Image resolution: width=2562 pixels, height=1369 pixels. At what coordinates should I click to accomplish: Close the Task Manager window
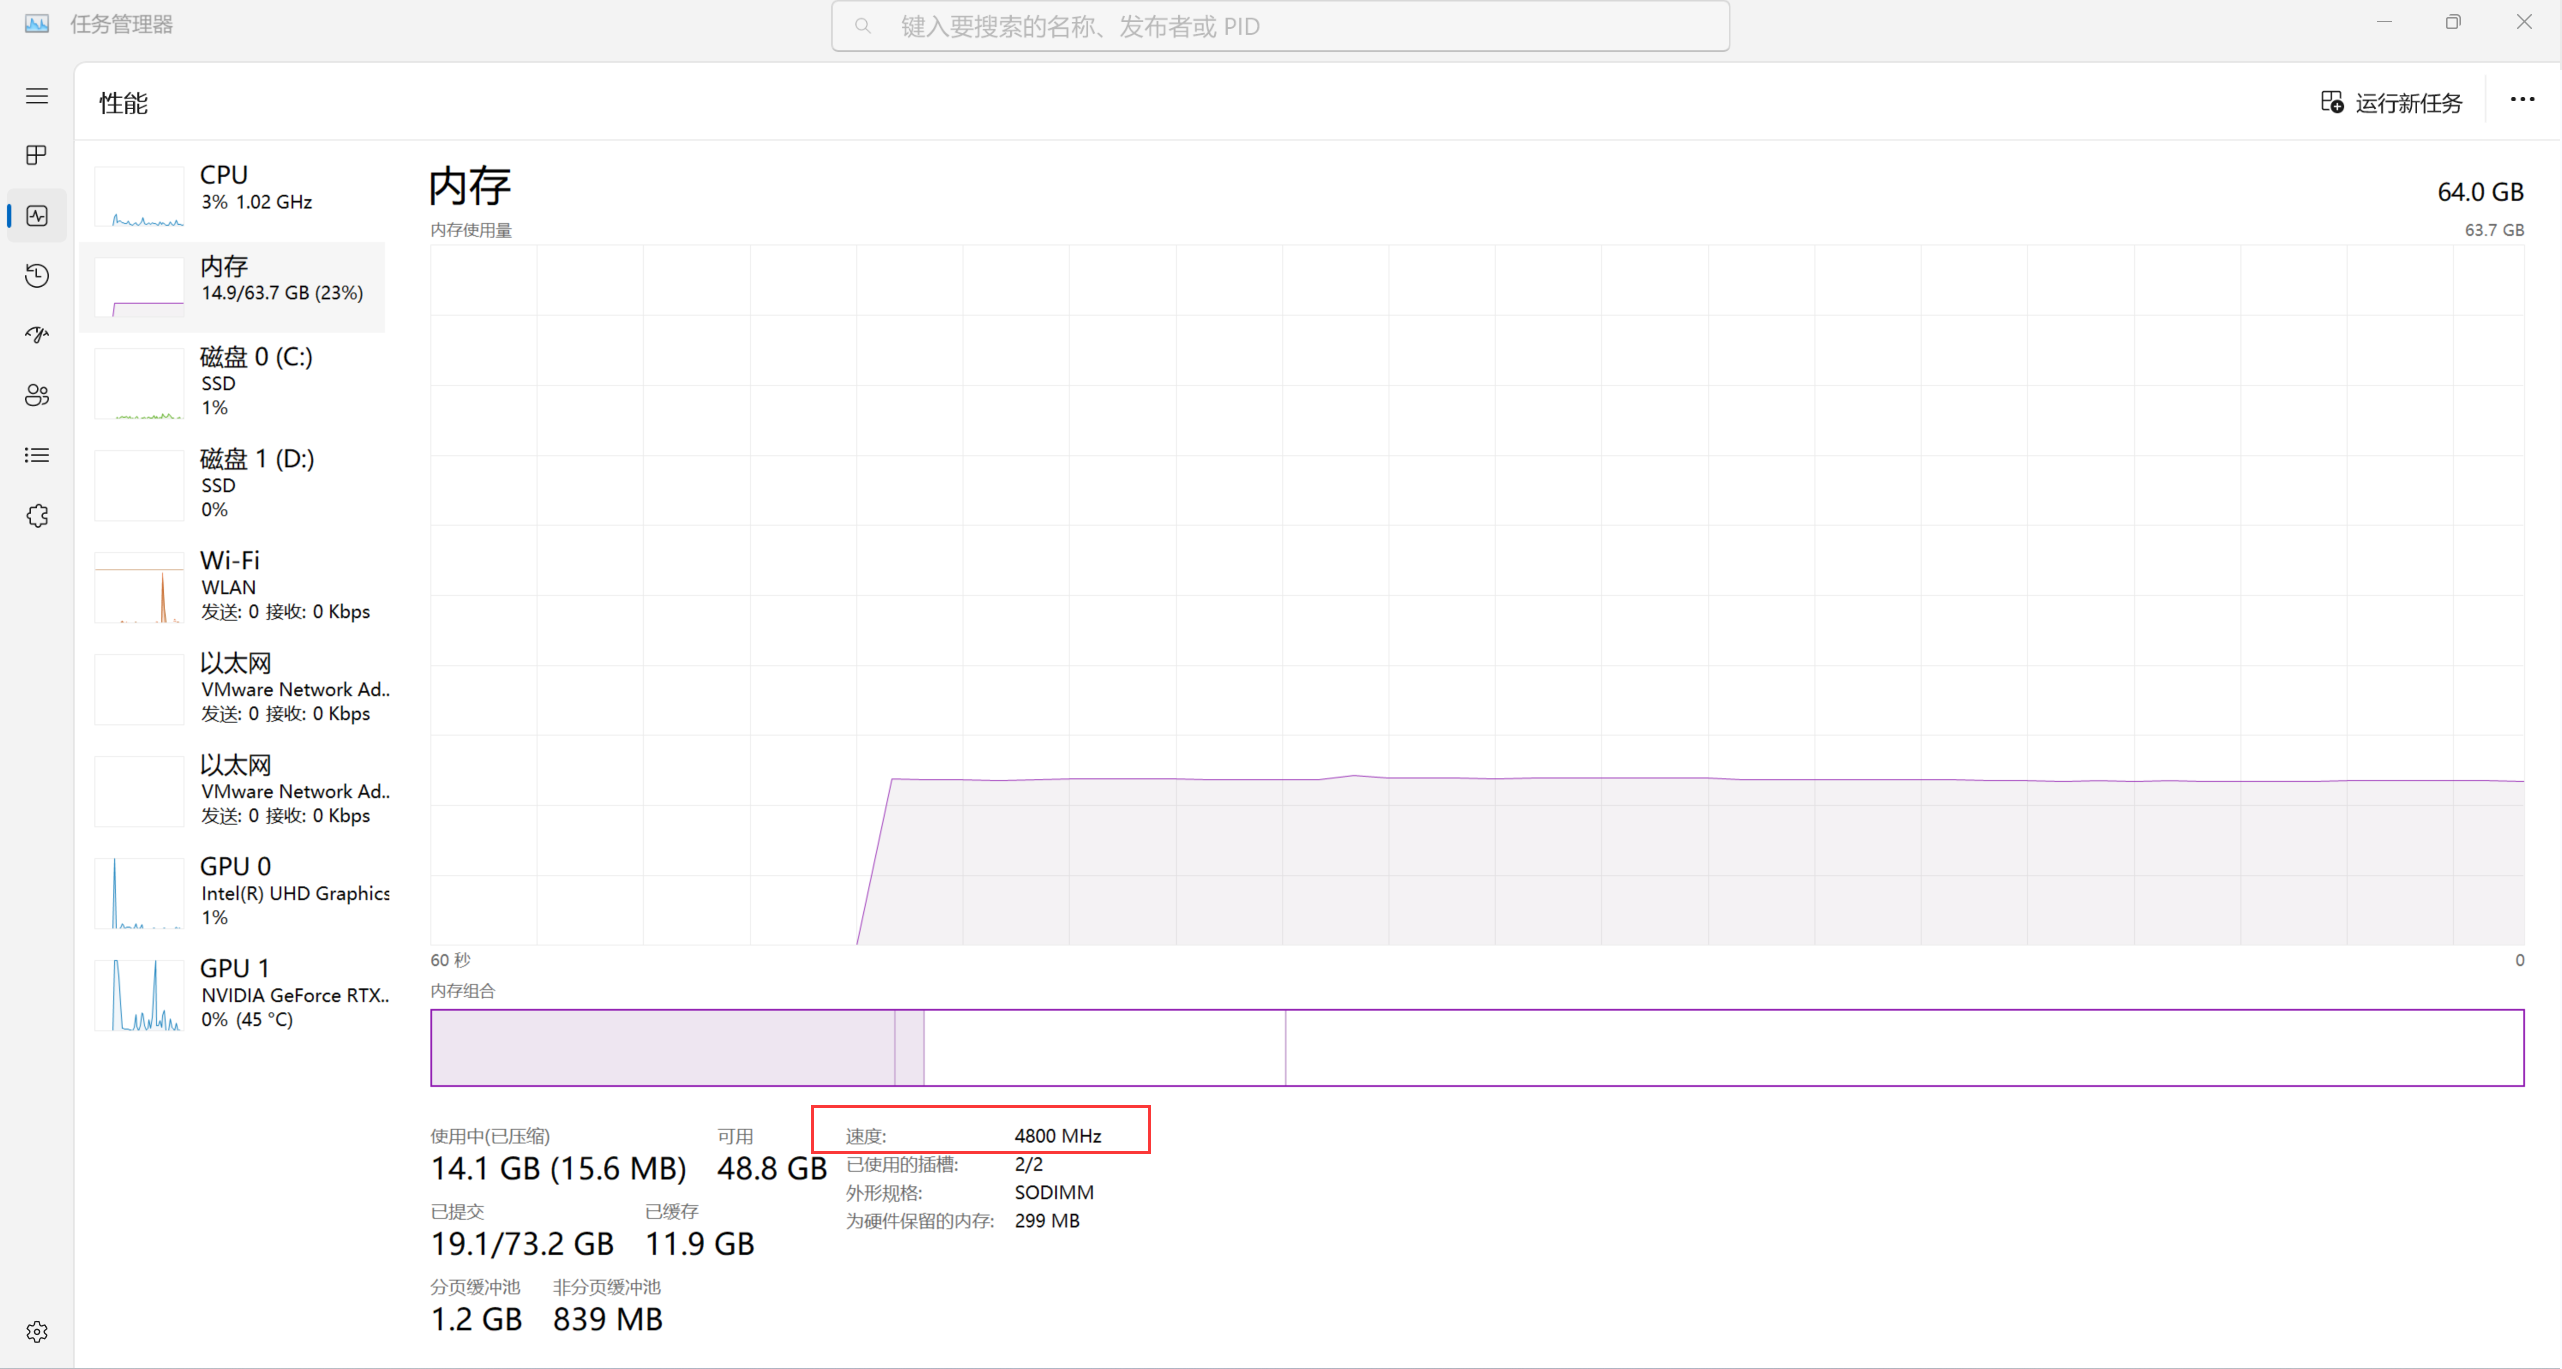tap(2524, 22)
